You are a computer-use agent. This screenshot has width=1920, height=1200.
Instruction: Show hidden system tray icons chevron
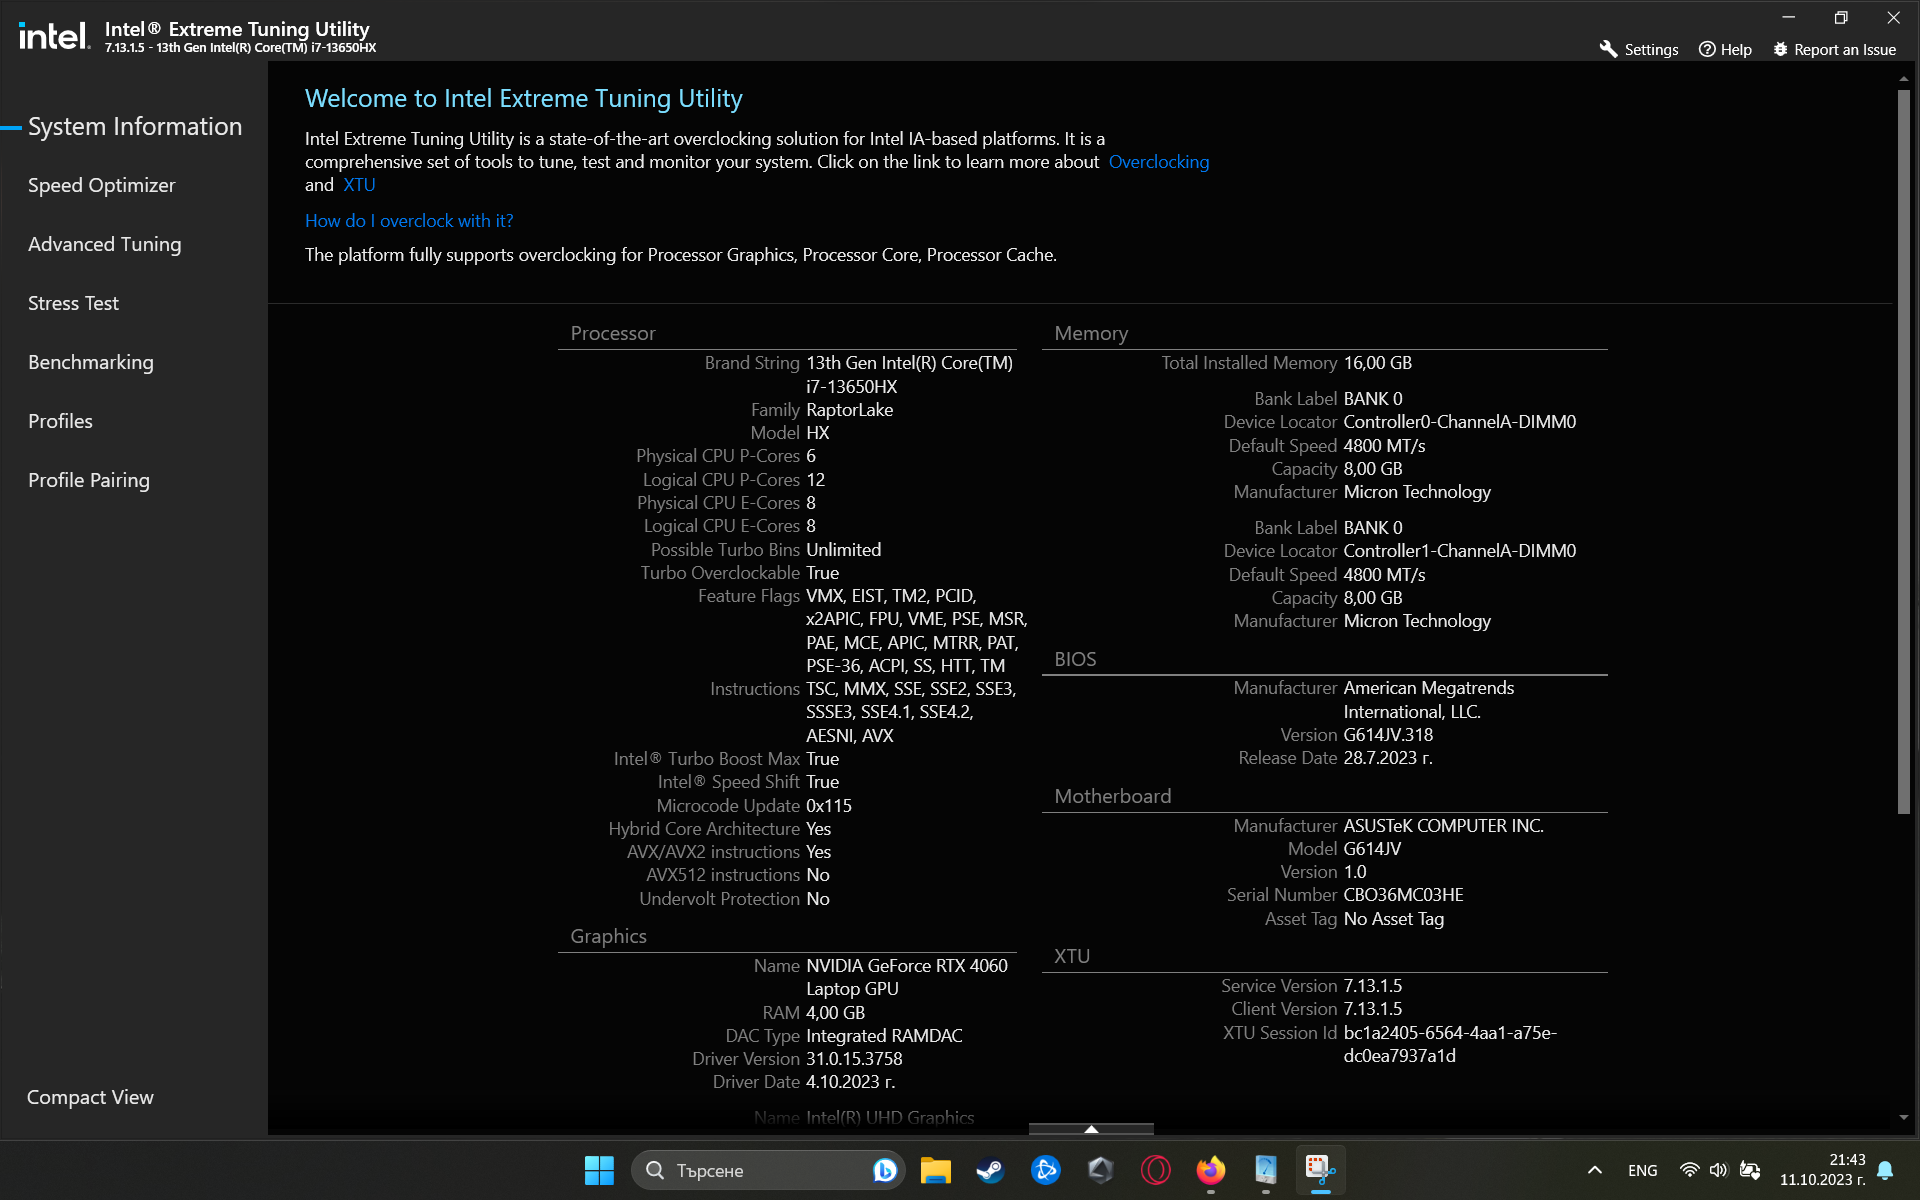(1594, 1170)
